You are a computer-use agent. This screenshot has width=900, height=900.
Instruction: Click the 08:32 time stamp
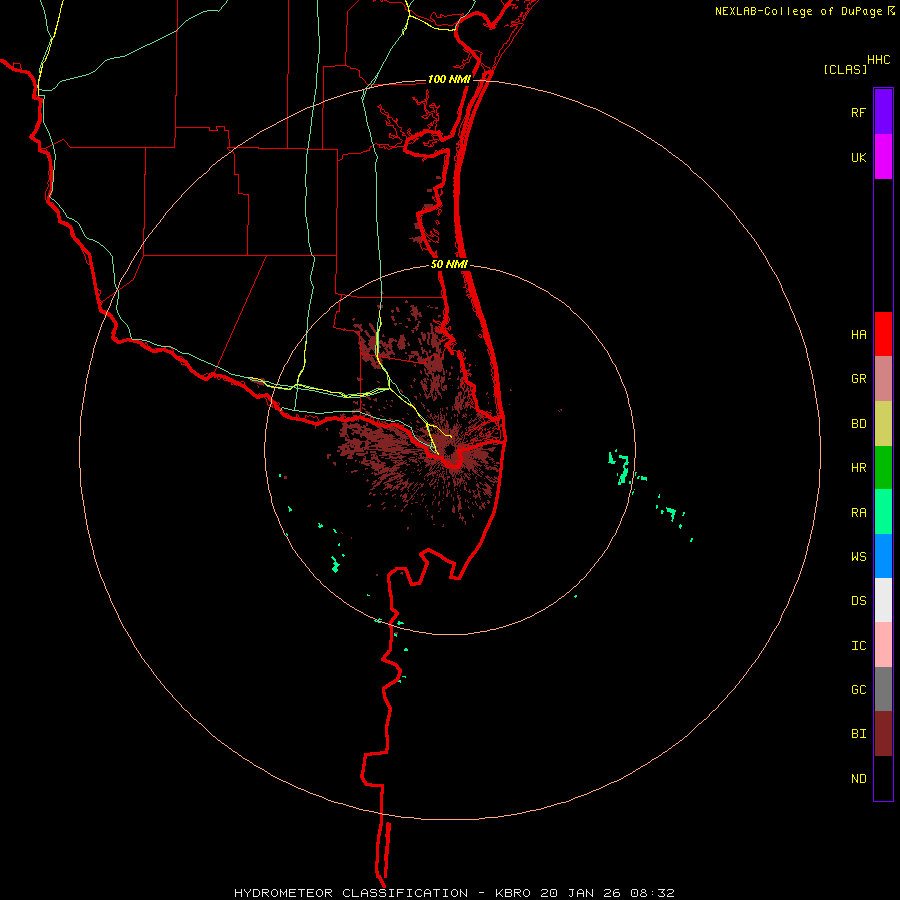pos(652,893)
